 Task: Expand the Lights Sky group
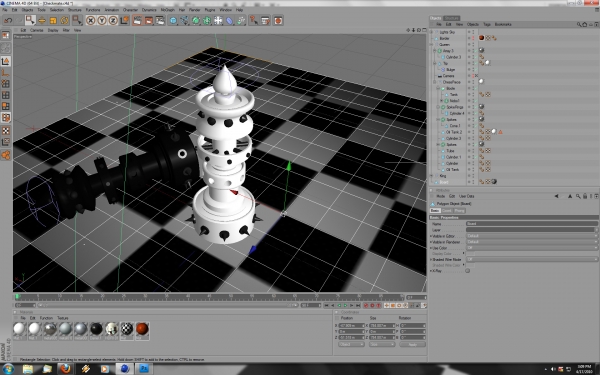(x=432, y=32)
